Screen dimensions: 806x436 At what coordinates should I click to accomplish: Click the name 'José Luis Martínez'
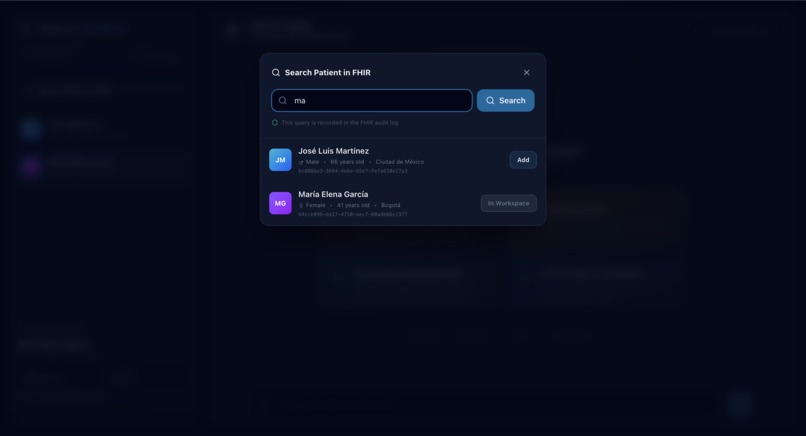(x=334, y=151)
